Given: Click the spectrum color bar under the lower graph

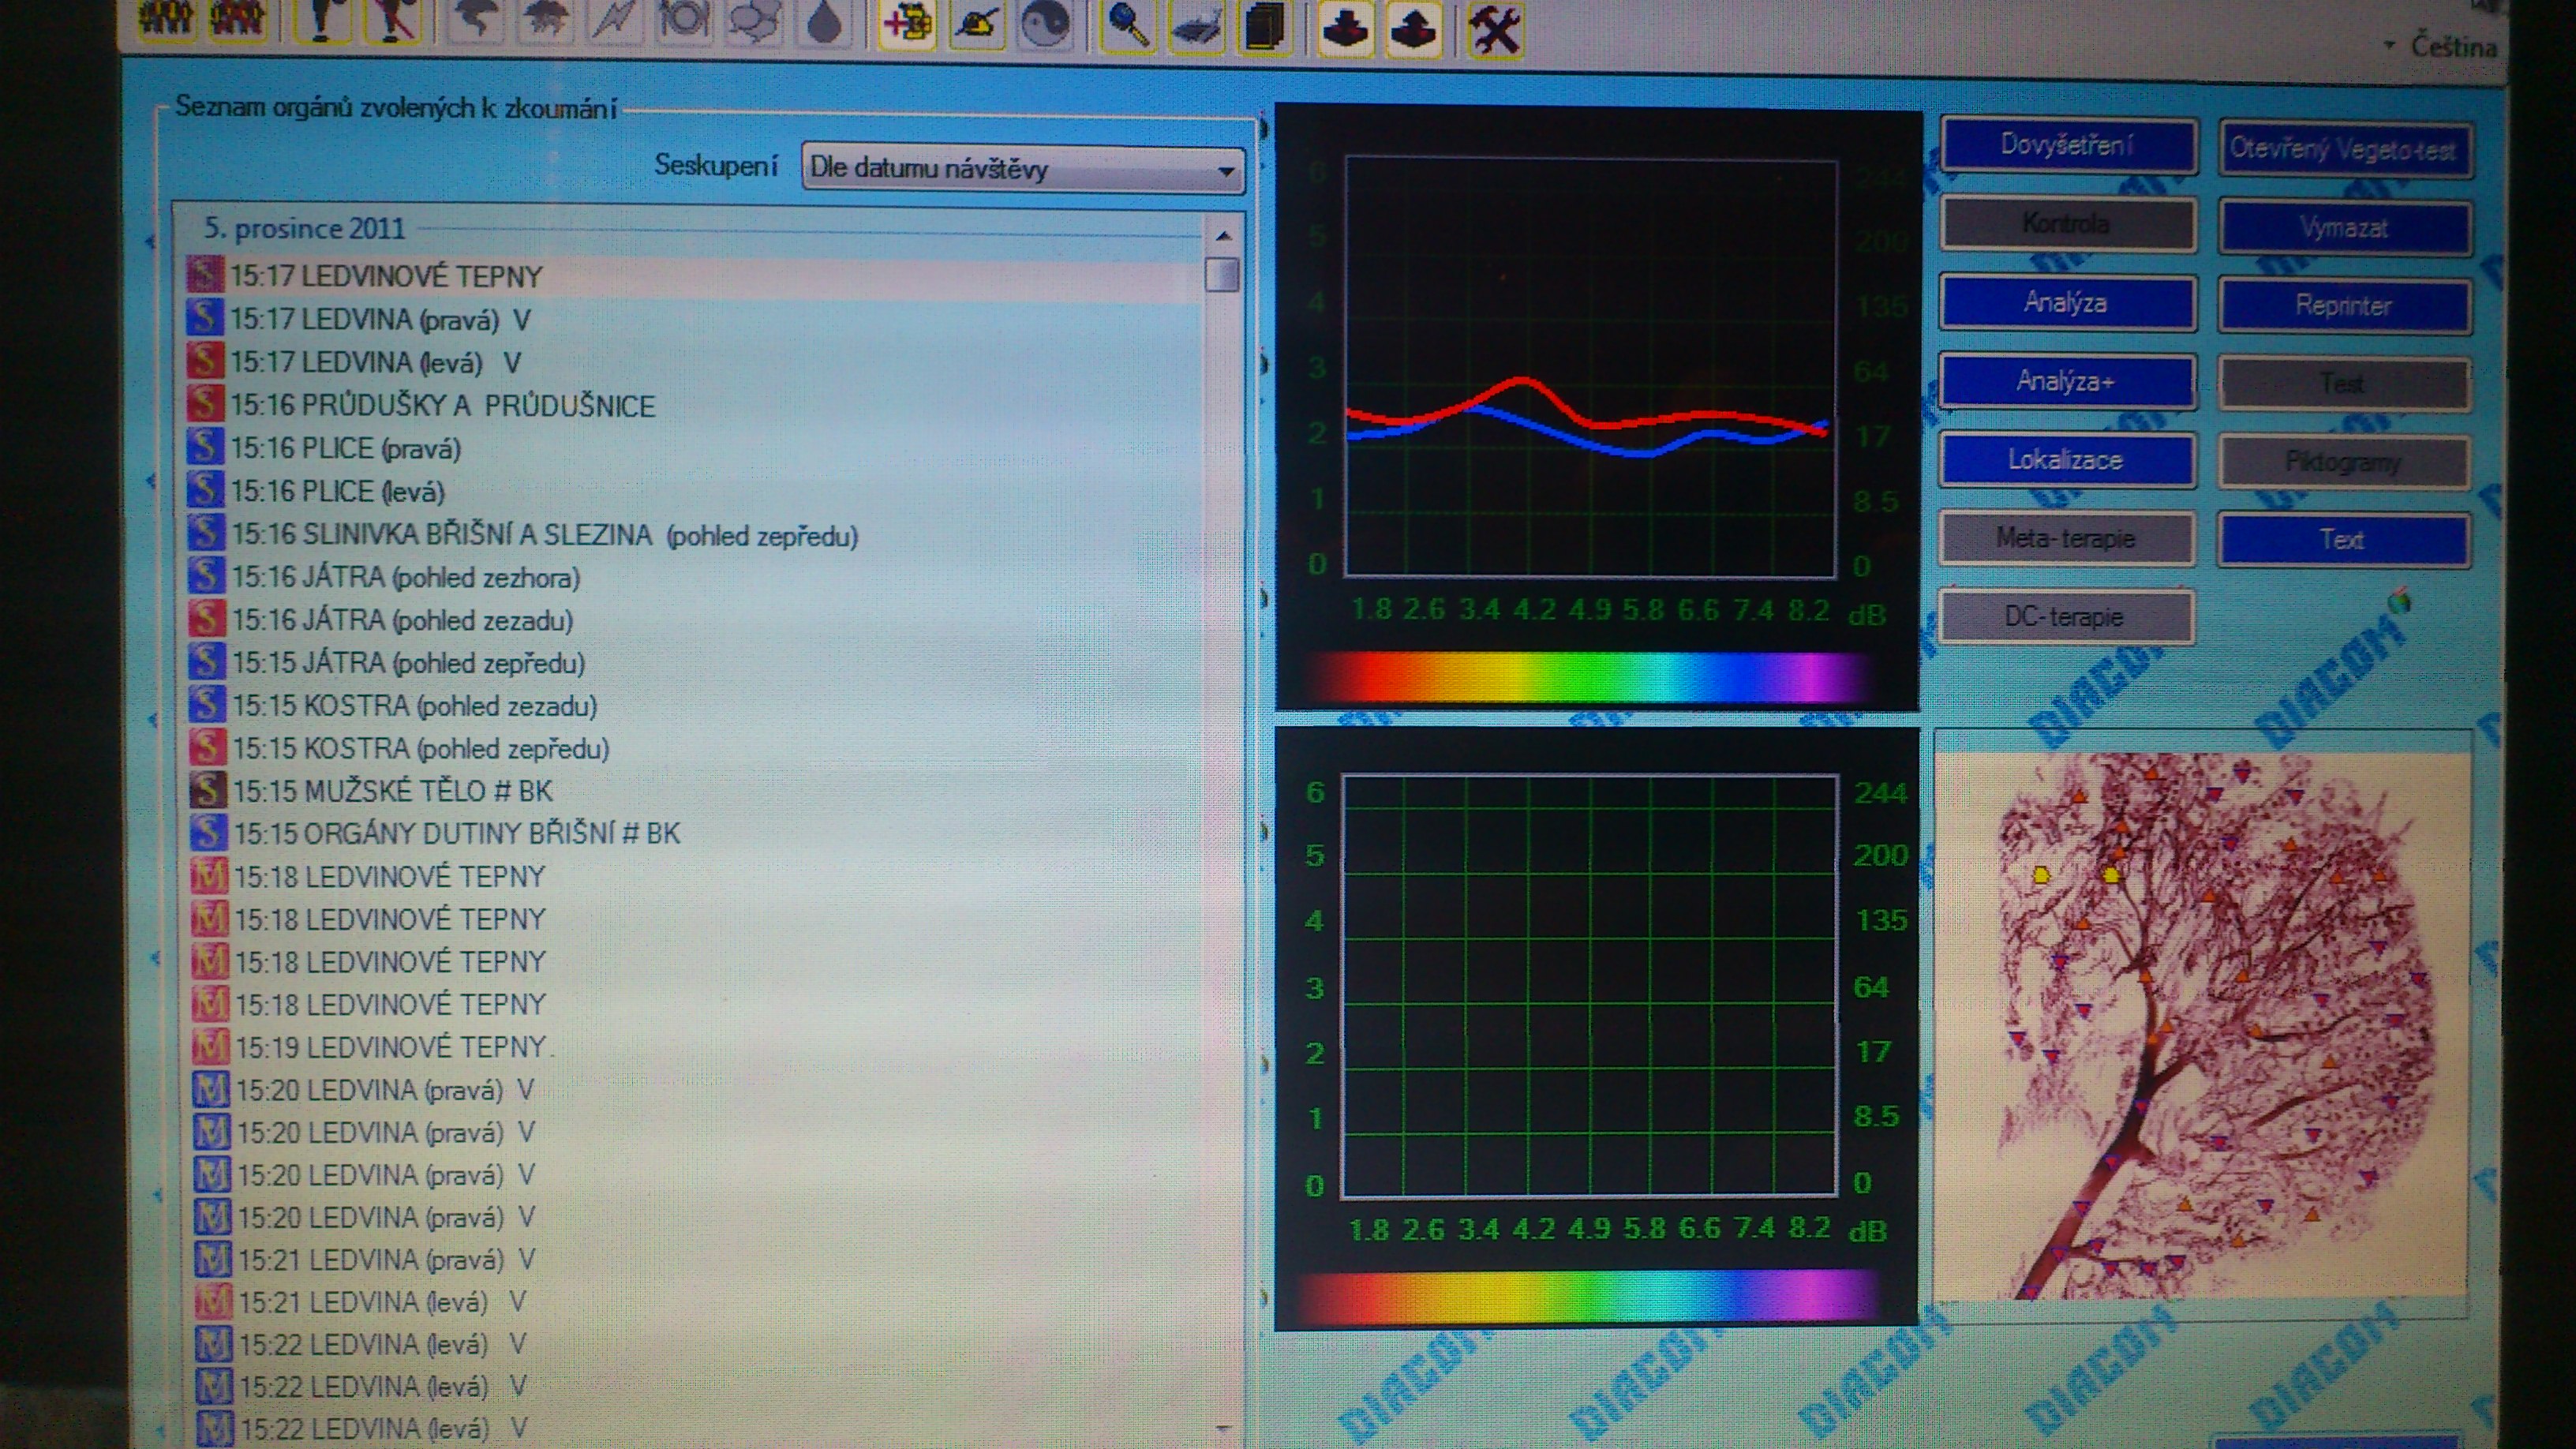Looking at the screenshot, I should (x=1588, y=1295).
